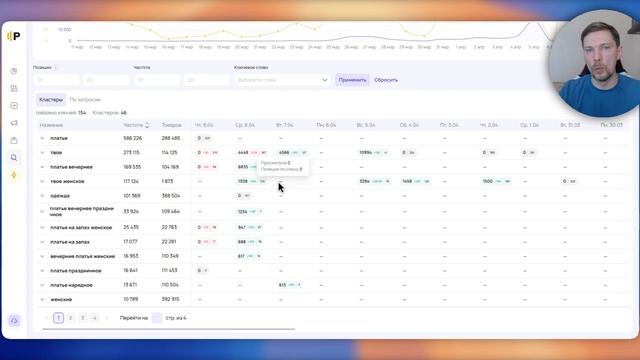Expand the платье праздничное row

42,271
